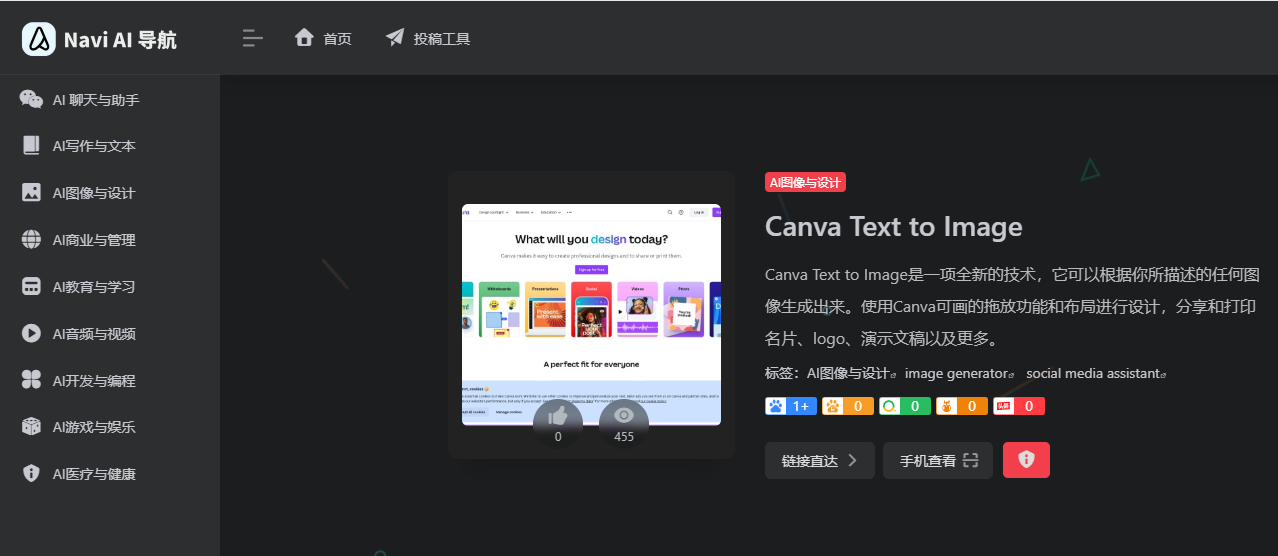This screenshot has width=1278, height=556.
Task: Click the arrow chevron in 链接直达
Action: click(x=852, y=461)
